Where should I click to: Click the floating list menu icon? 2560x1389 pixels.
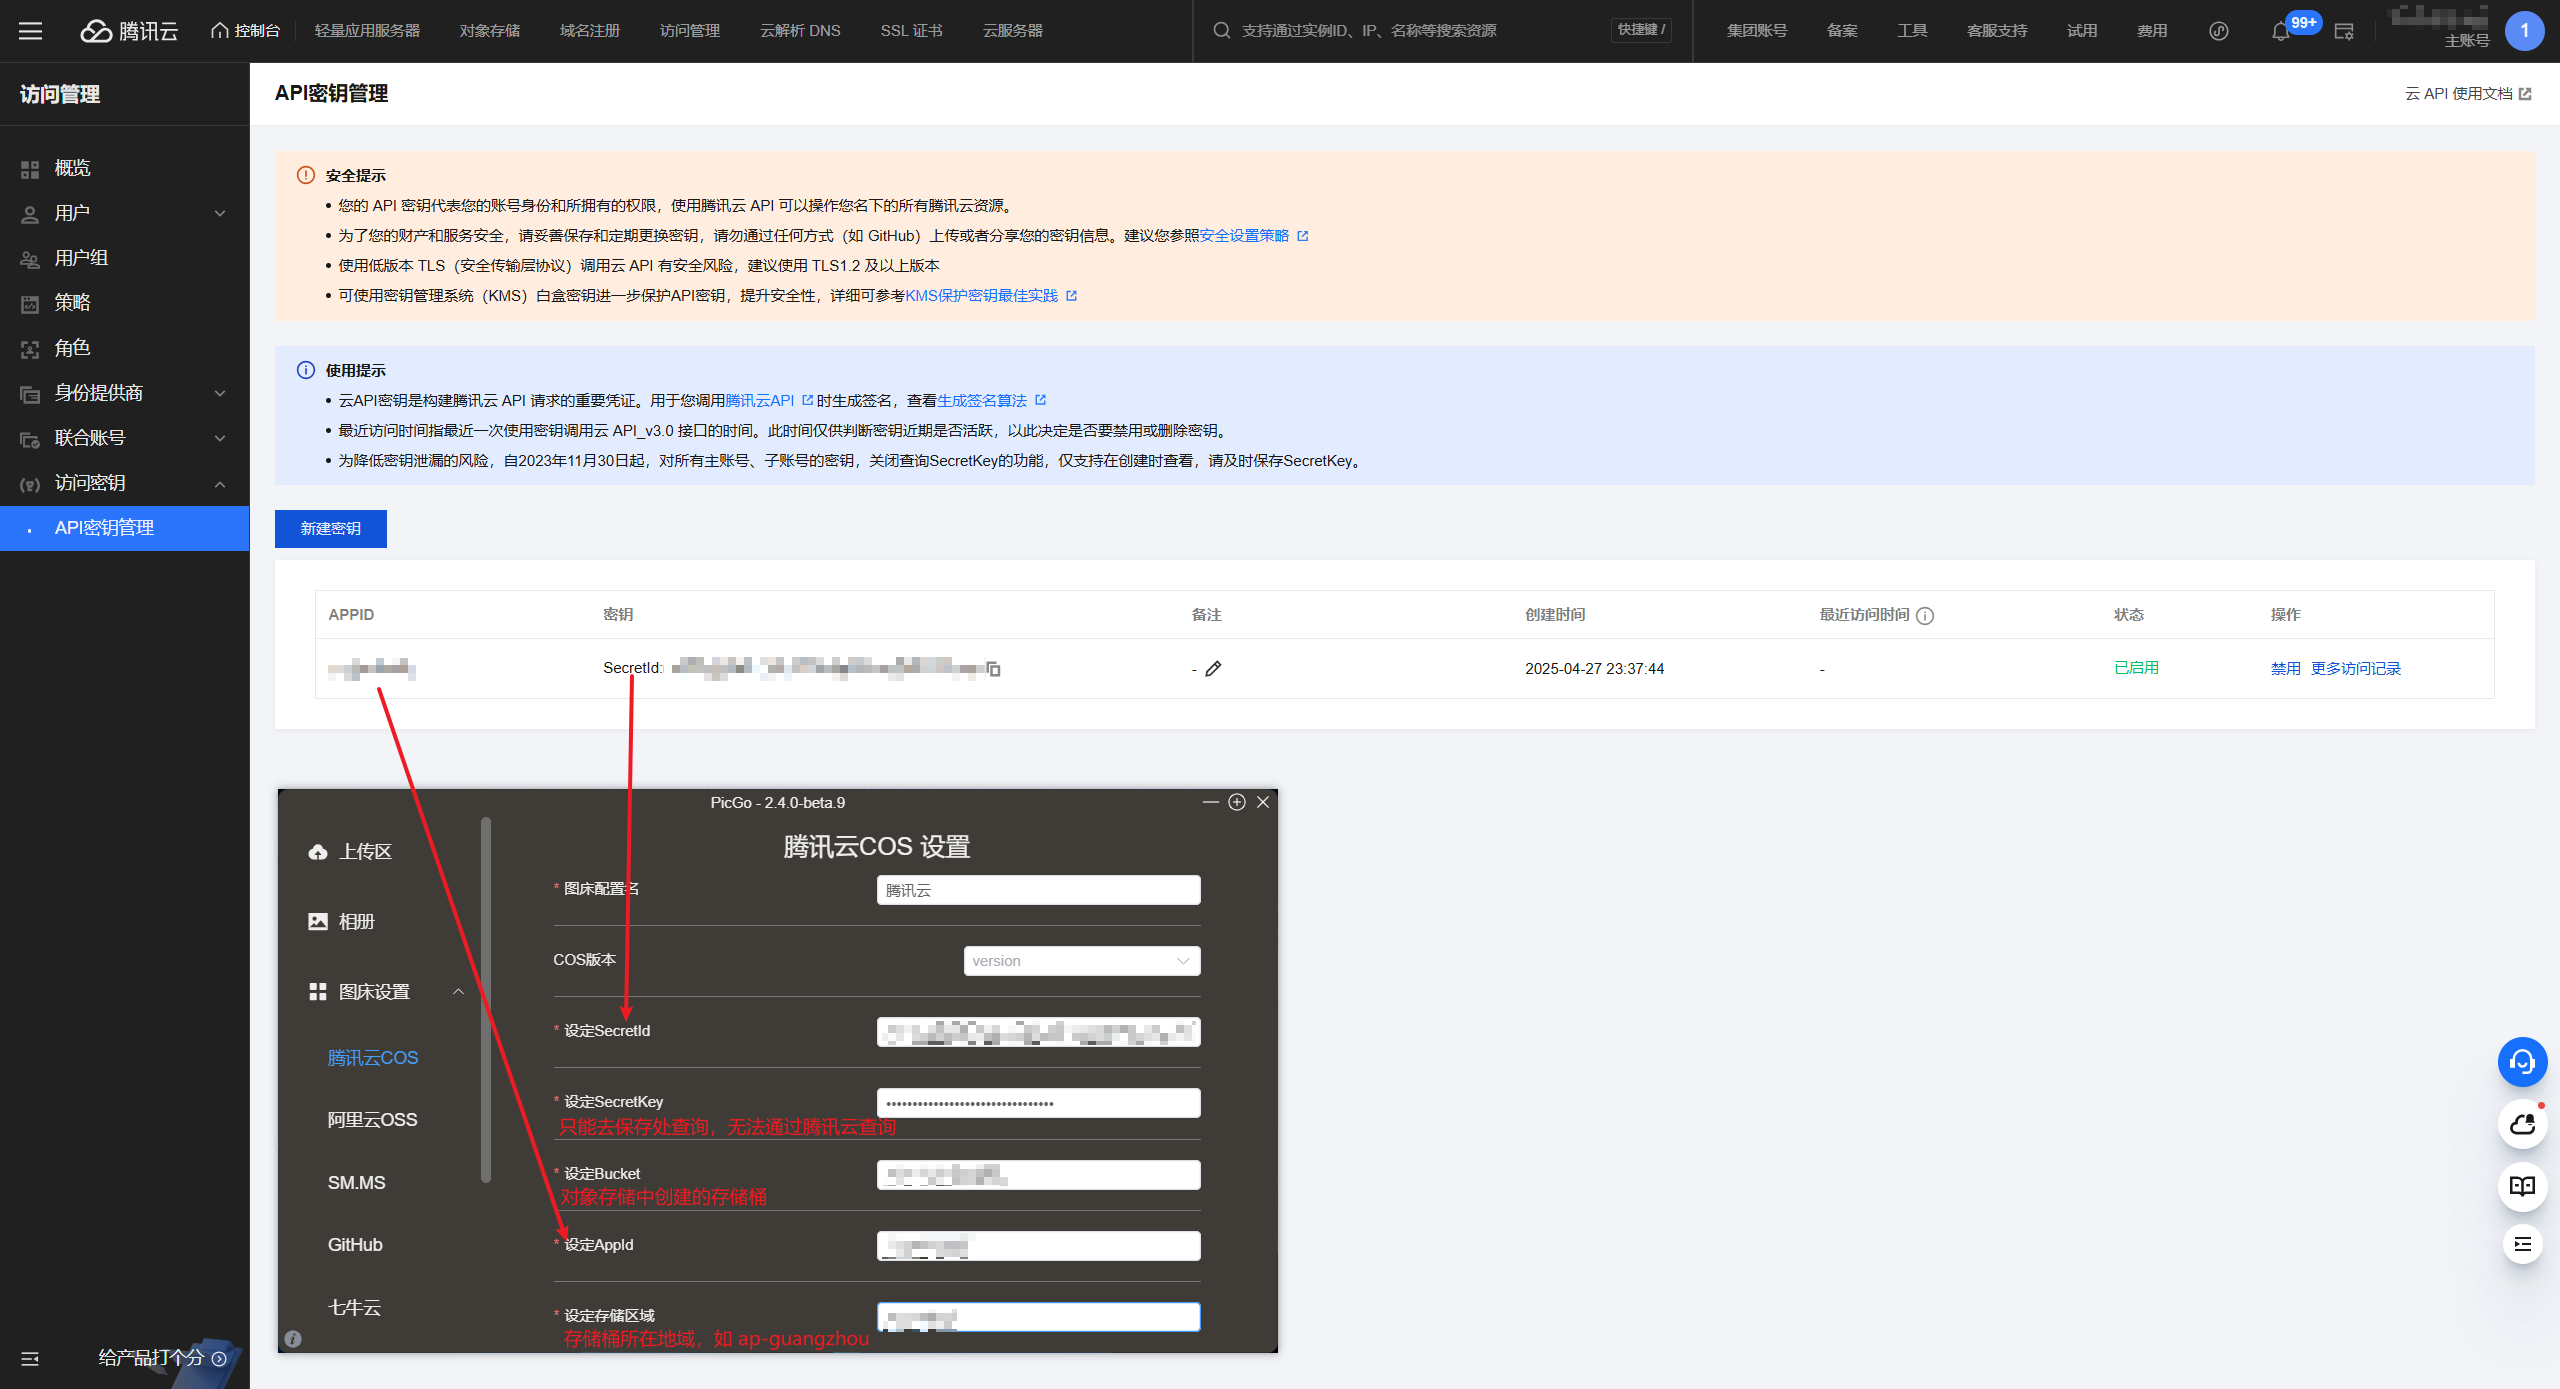(2522, 1244)
